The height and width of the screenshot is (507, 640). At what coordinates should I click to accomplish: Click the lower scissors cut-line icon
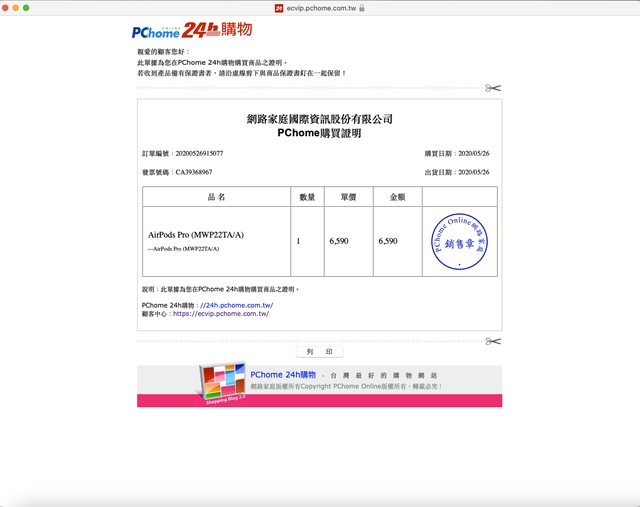493,341
